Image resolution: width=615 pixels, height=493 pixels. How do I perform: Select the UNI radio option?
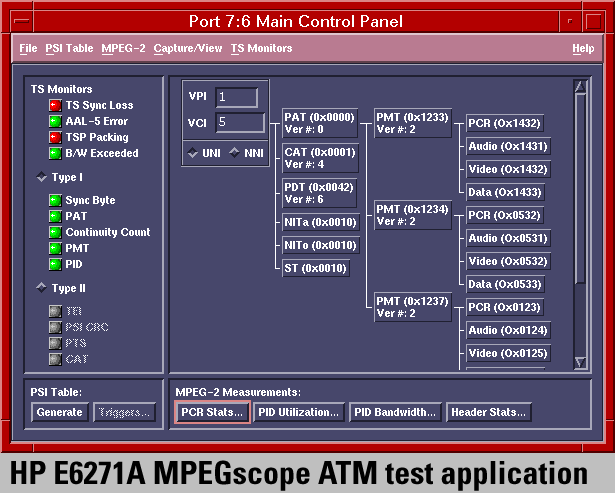coord(193,153)
